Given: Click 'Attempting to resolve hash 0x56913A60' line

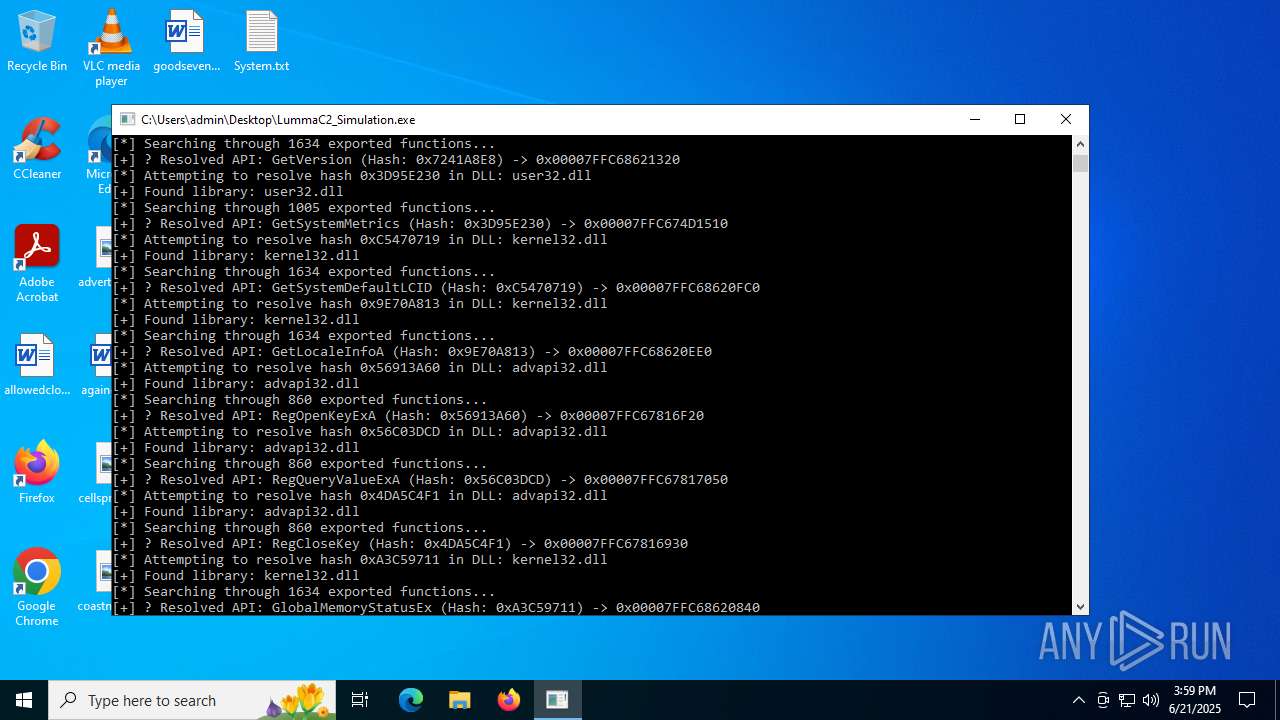Looking at the screenshot, I should click(x=360, y=367).
